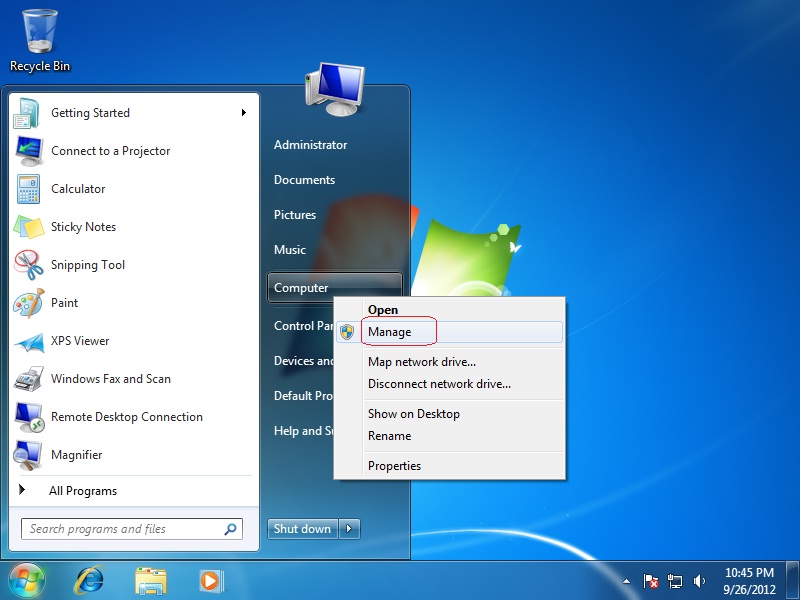800x600 pixels.
Task: Select Disconnect network drive...
Action: pyautogui.click(x=449, y=384)
